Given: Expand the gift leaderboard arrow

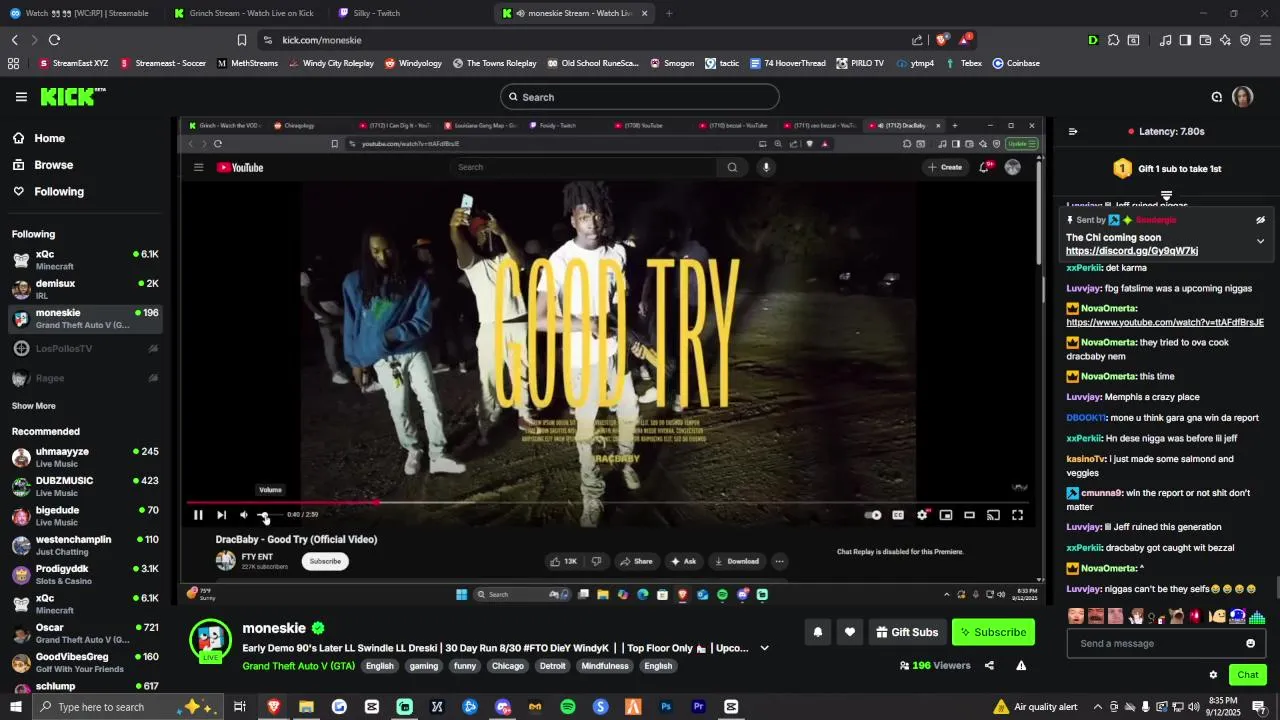Looking at the screenshot, I should click(1166, 195).
